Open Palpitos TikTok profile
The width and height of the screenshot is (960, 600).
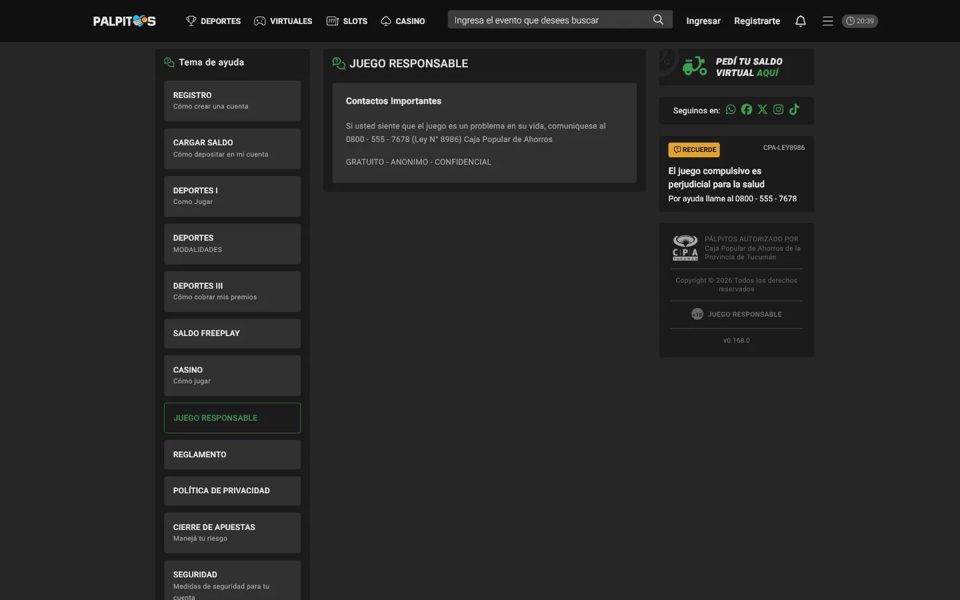[x=794, y=110]
